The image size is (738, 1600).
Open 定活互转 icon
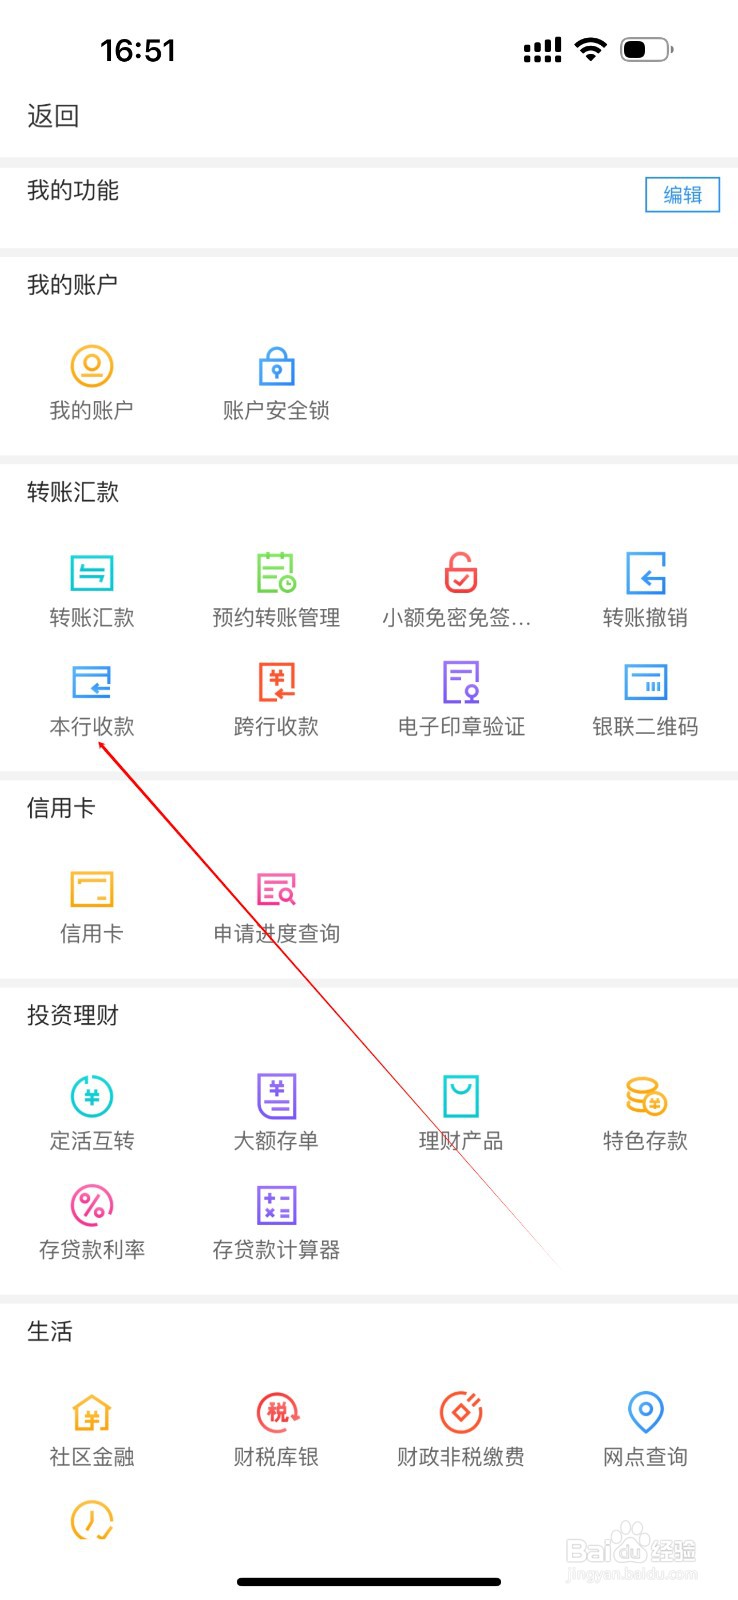coord(92,1096)
